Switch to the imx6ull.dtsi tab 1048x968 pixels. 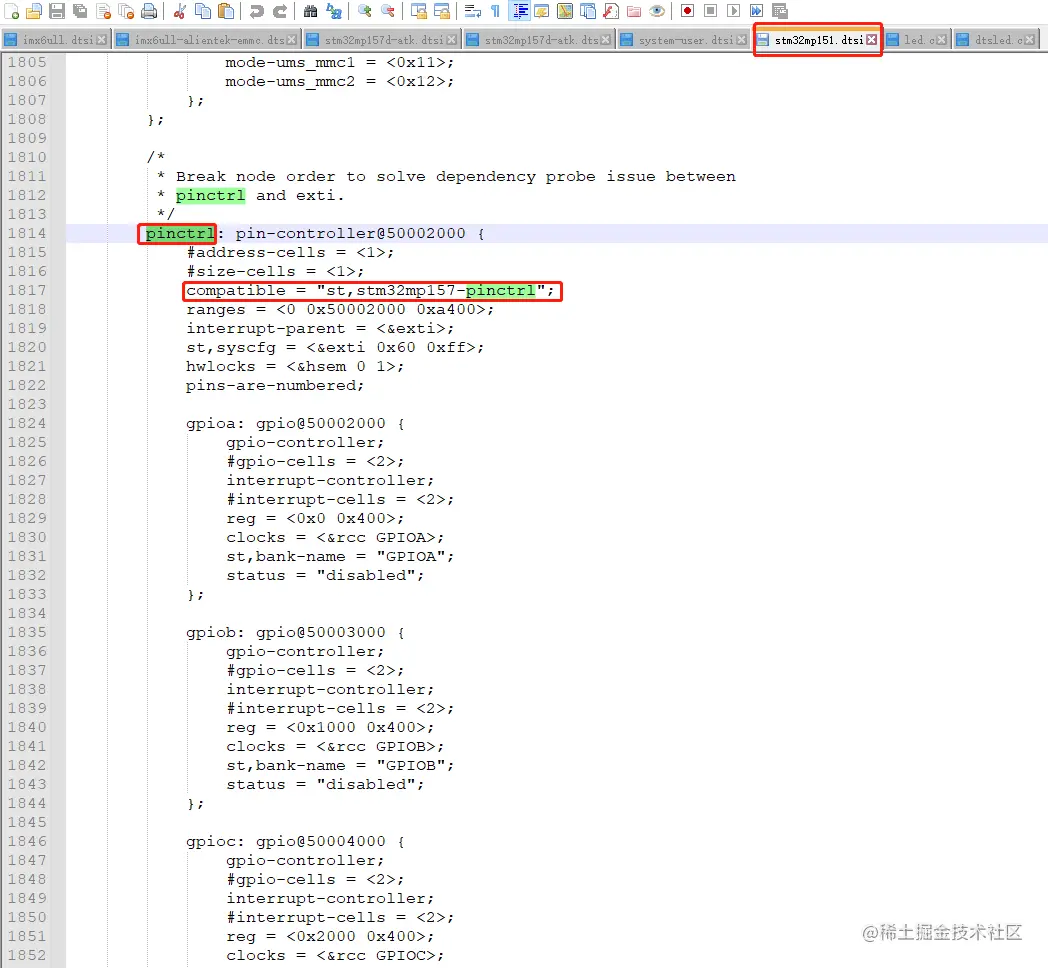click(55, 40)
